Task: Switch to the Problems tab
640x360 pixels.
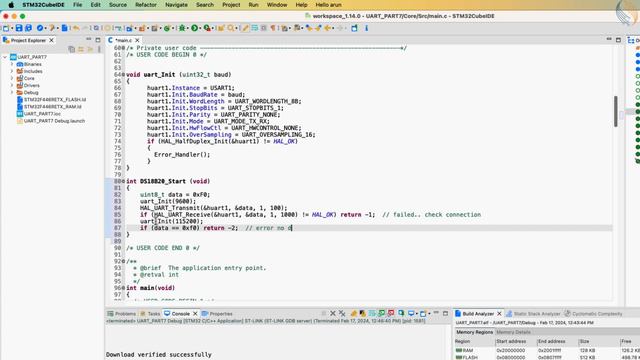Action: tap(121, 313)
